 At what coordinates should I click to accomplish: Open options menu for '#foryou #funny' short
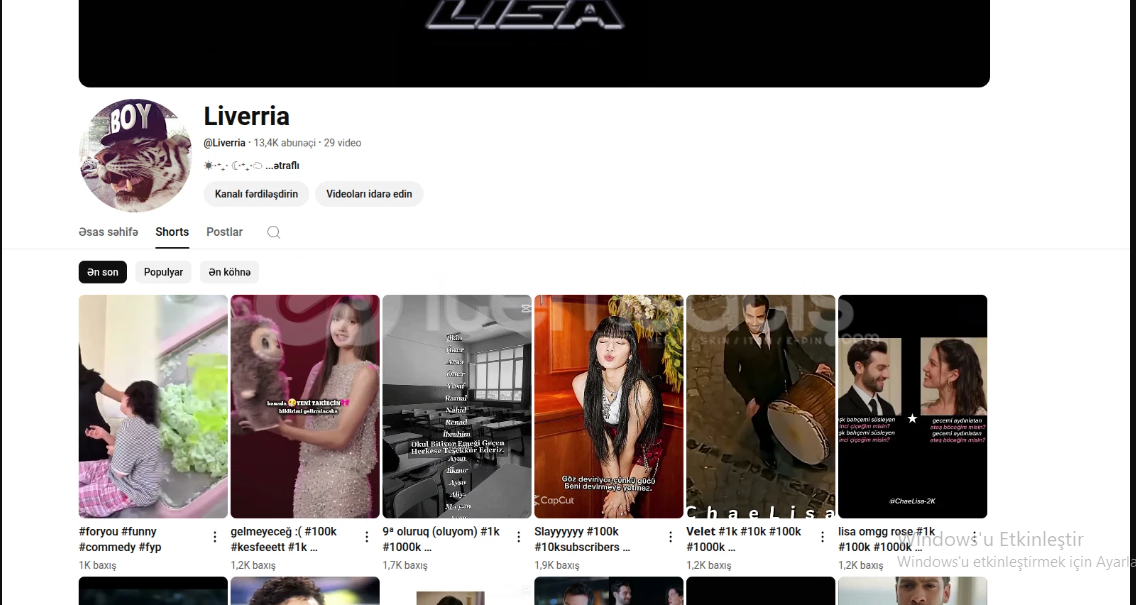(214, 537)
